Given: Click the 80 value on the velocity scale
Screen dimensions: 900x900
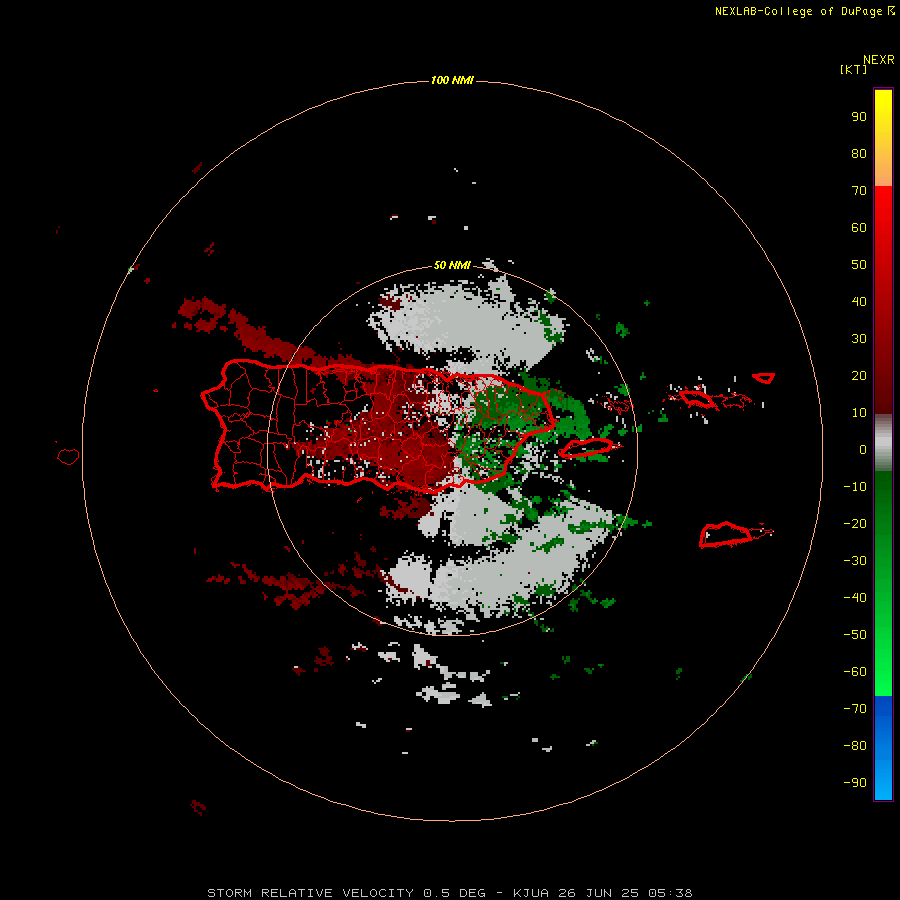Looking at the screenshot, I should click(x=859, y=154).
